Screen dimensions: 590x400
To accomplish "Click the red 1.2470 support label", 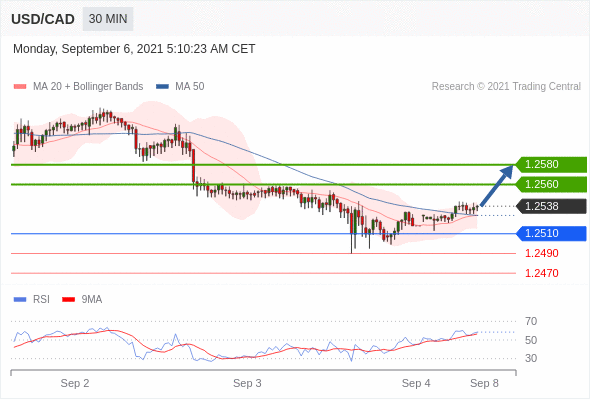I will 542,273.
